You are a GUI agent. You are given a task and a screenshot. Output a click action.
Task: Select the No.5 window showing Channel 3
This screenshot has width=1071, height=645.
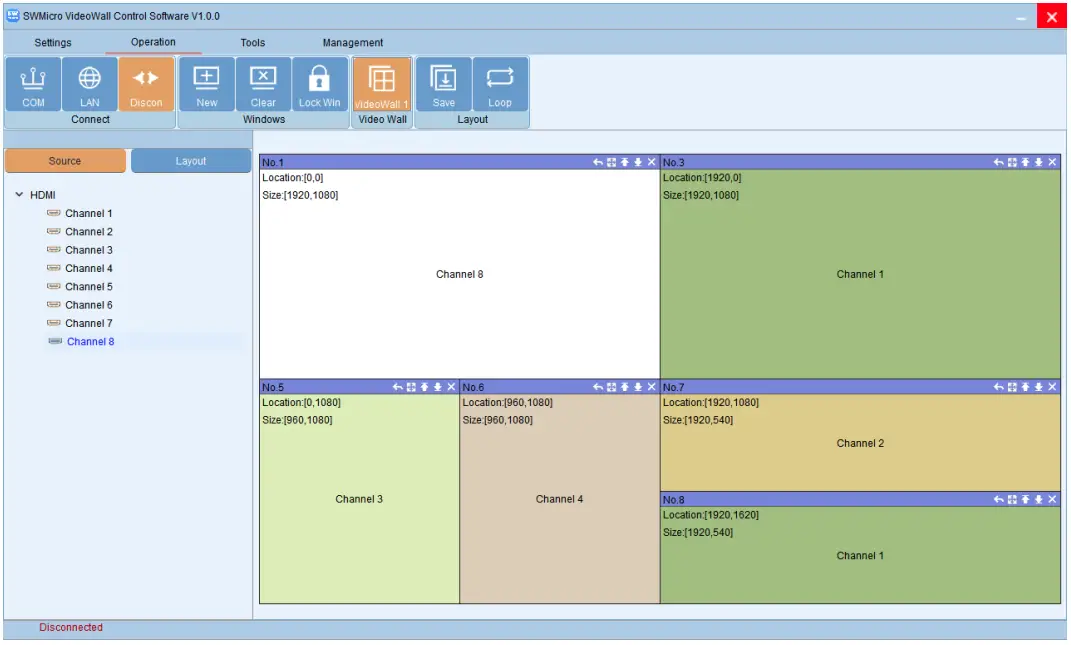coord(359,499)
